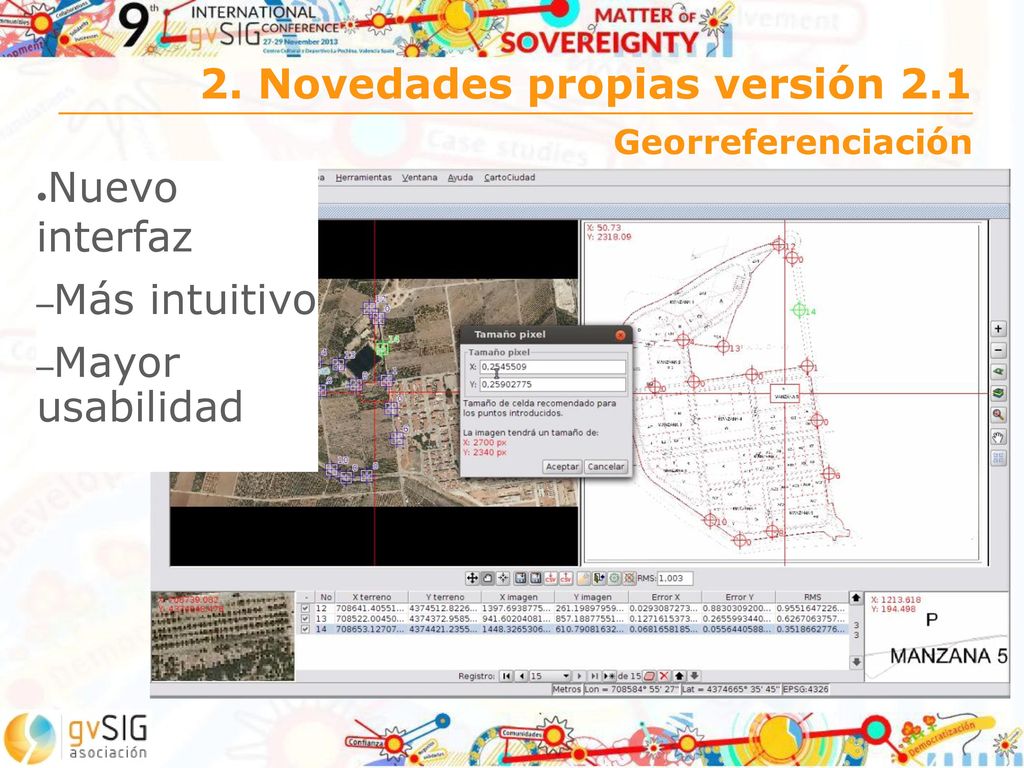Click Cancelar in Tamaño pixel dialog
Viewport: 1024px width, 768px height.
click(606, 466)
